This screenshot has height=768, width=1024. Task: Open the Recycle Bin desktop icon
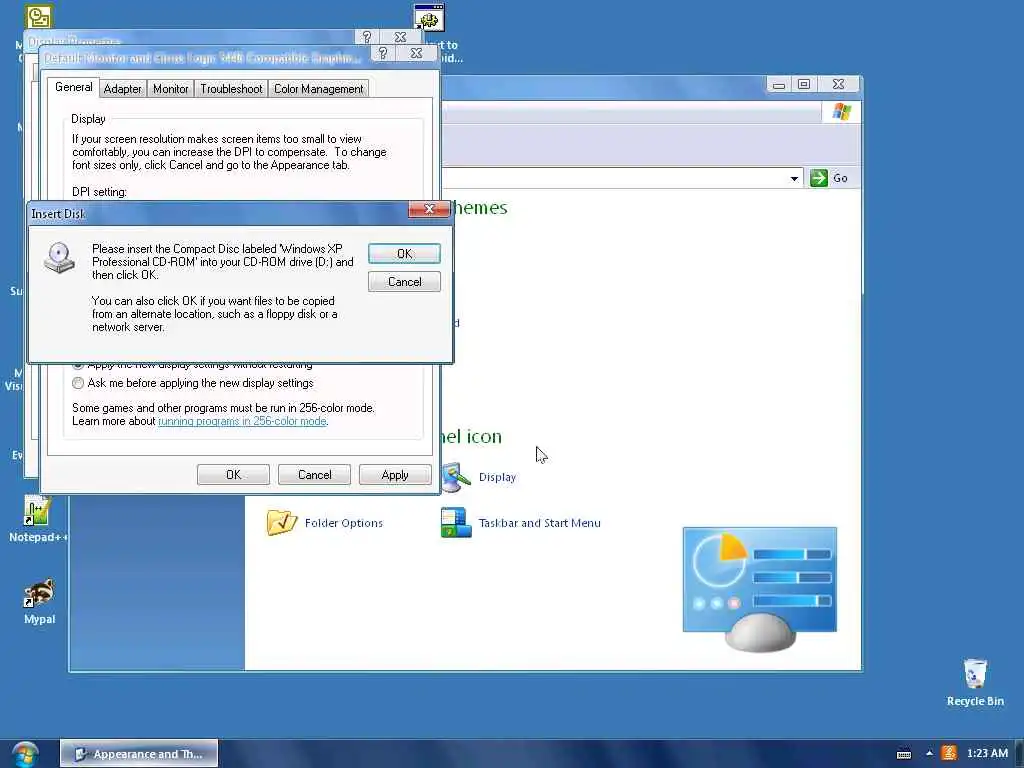(975, 682)
